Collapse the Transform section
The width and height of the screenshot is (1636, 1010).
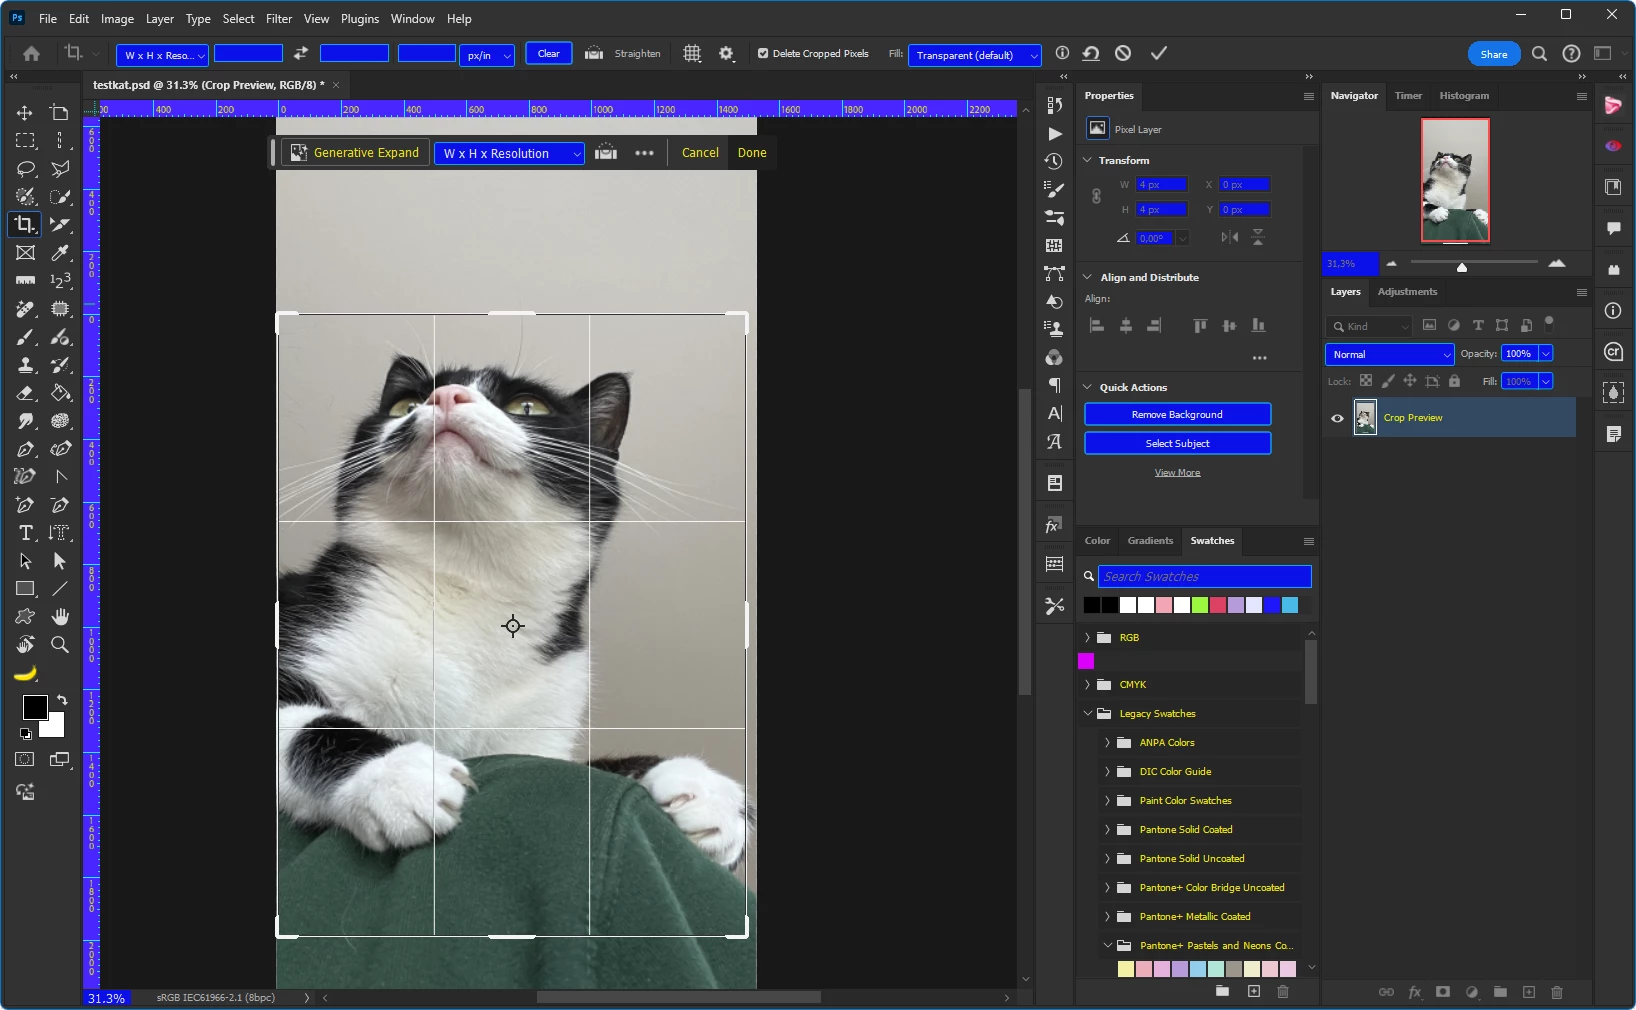1088,160
